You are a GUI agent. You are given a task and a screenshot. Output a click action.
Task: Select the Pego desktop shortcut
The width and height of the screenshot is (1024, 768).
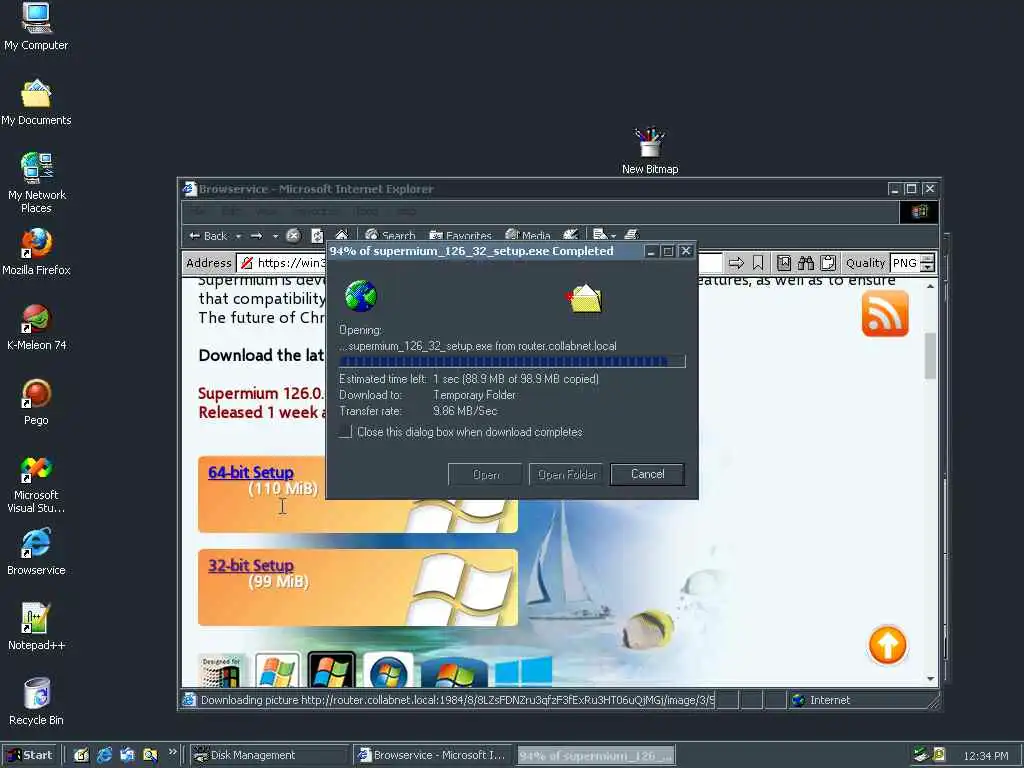(36, 402)
